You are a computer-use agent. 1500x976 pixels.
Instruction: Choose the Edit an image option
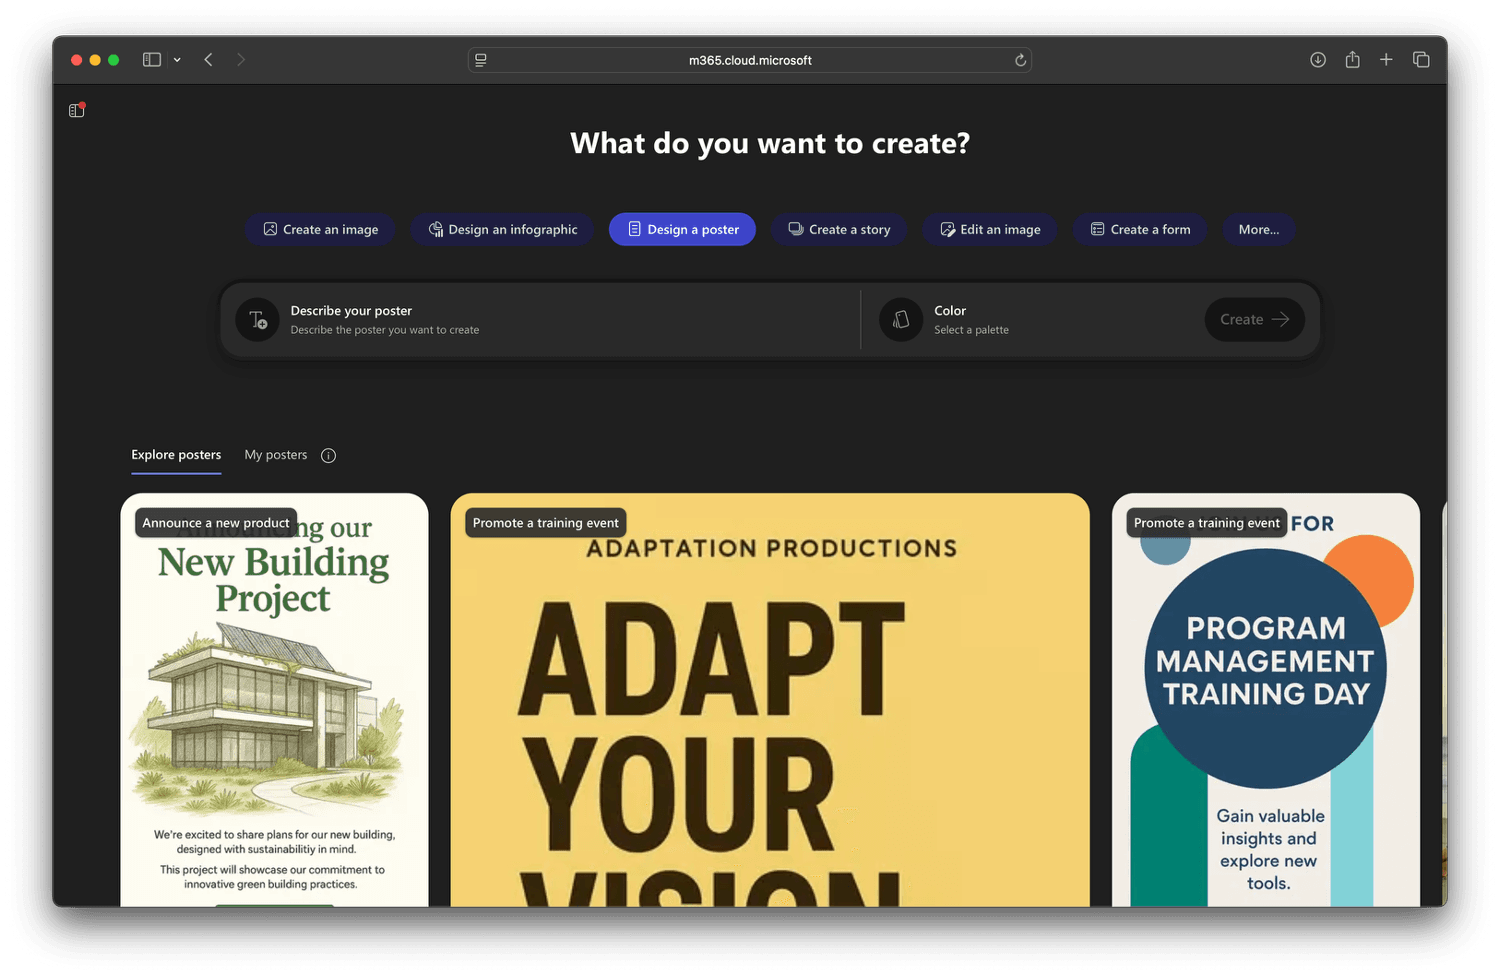[990, 230]
